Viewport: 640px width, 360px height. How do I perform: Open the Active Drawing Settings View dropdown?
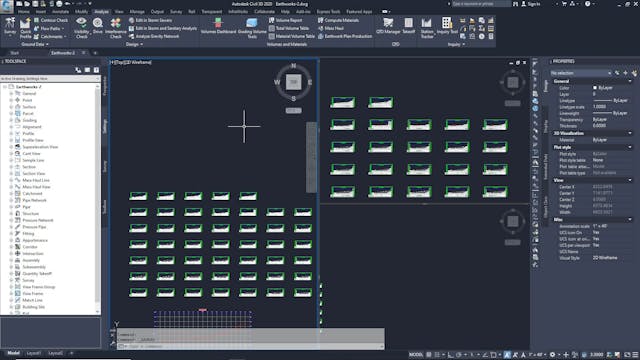[x=50, y=78]
